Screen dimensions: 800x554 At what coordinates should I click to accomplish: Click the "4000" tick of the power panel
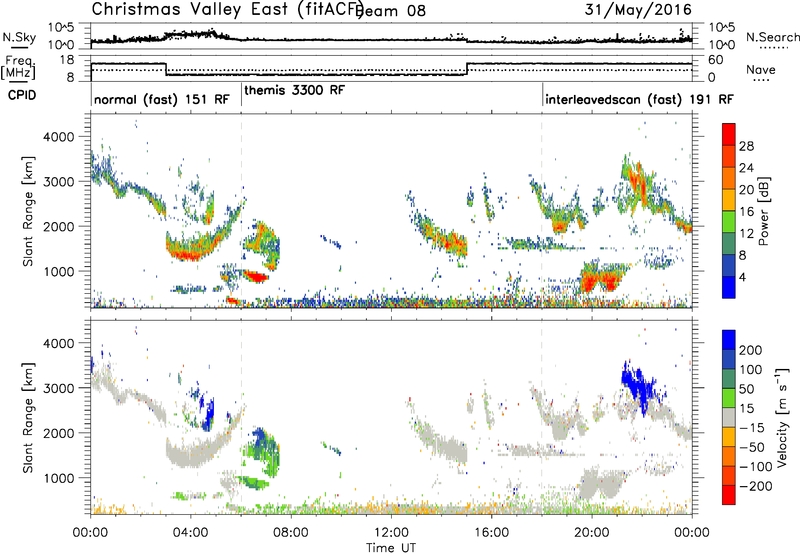coord(59,137)
